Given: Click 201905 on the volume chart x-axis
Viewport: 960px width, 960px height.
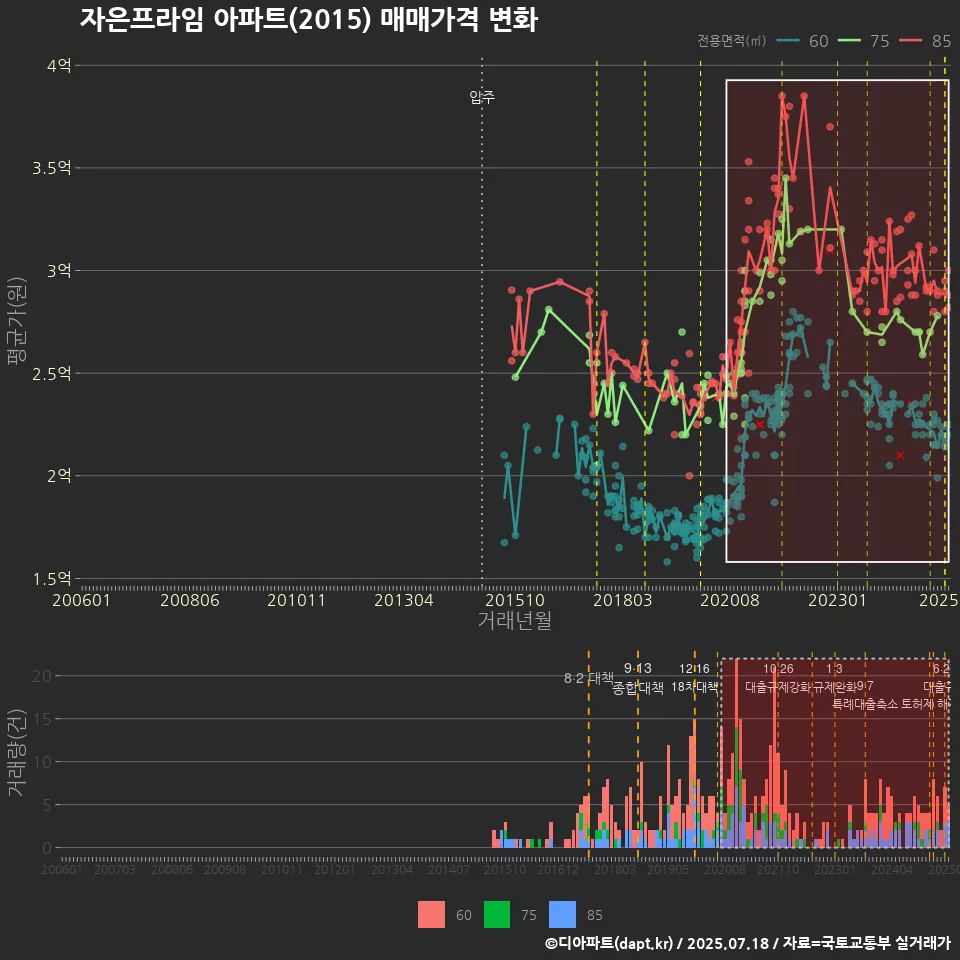Looking at the screenshot, I should tap(668, 869).
